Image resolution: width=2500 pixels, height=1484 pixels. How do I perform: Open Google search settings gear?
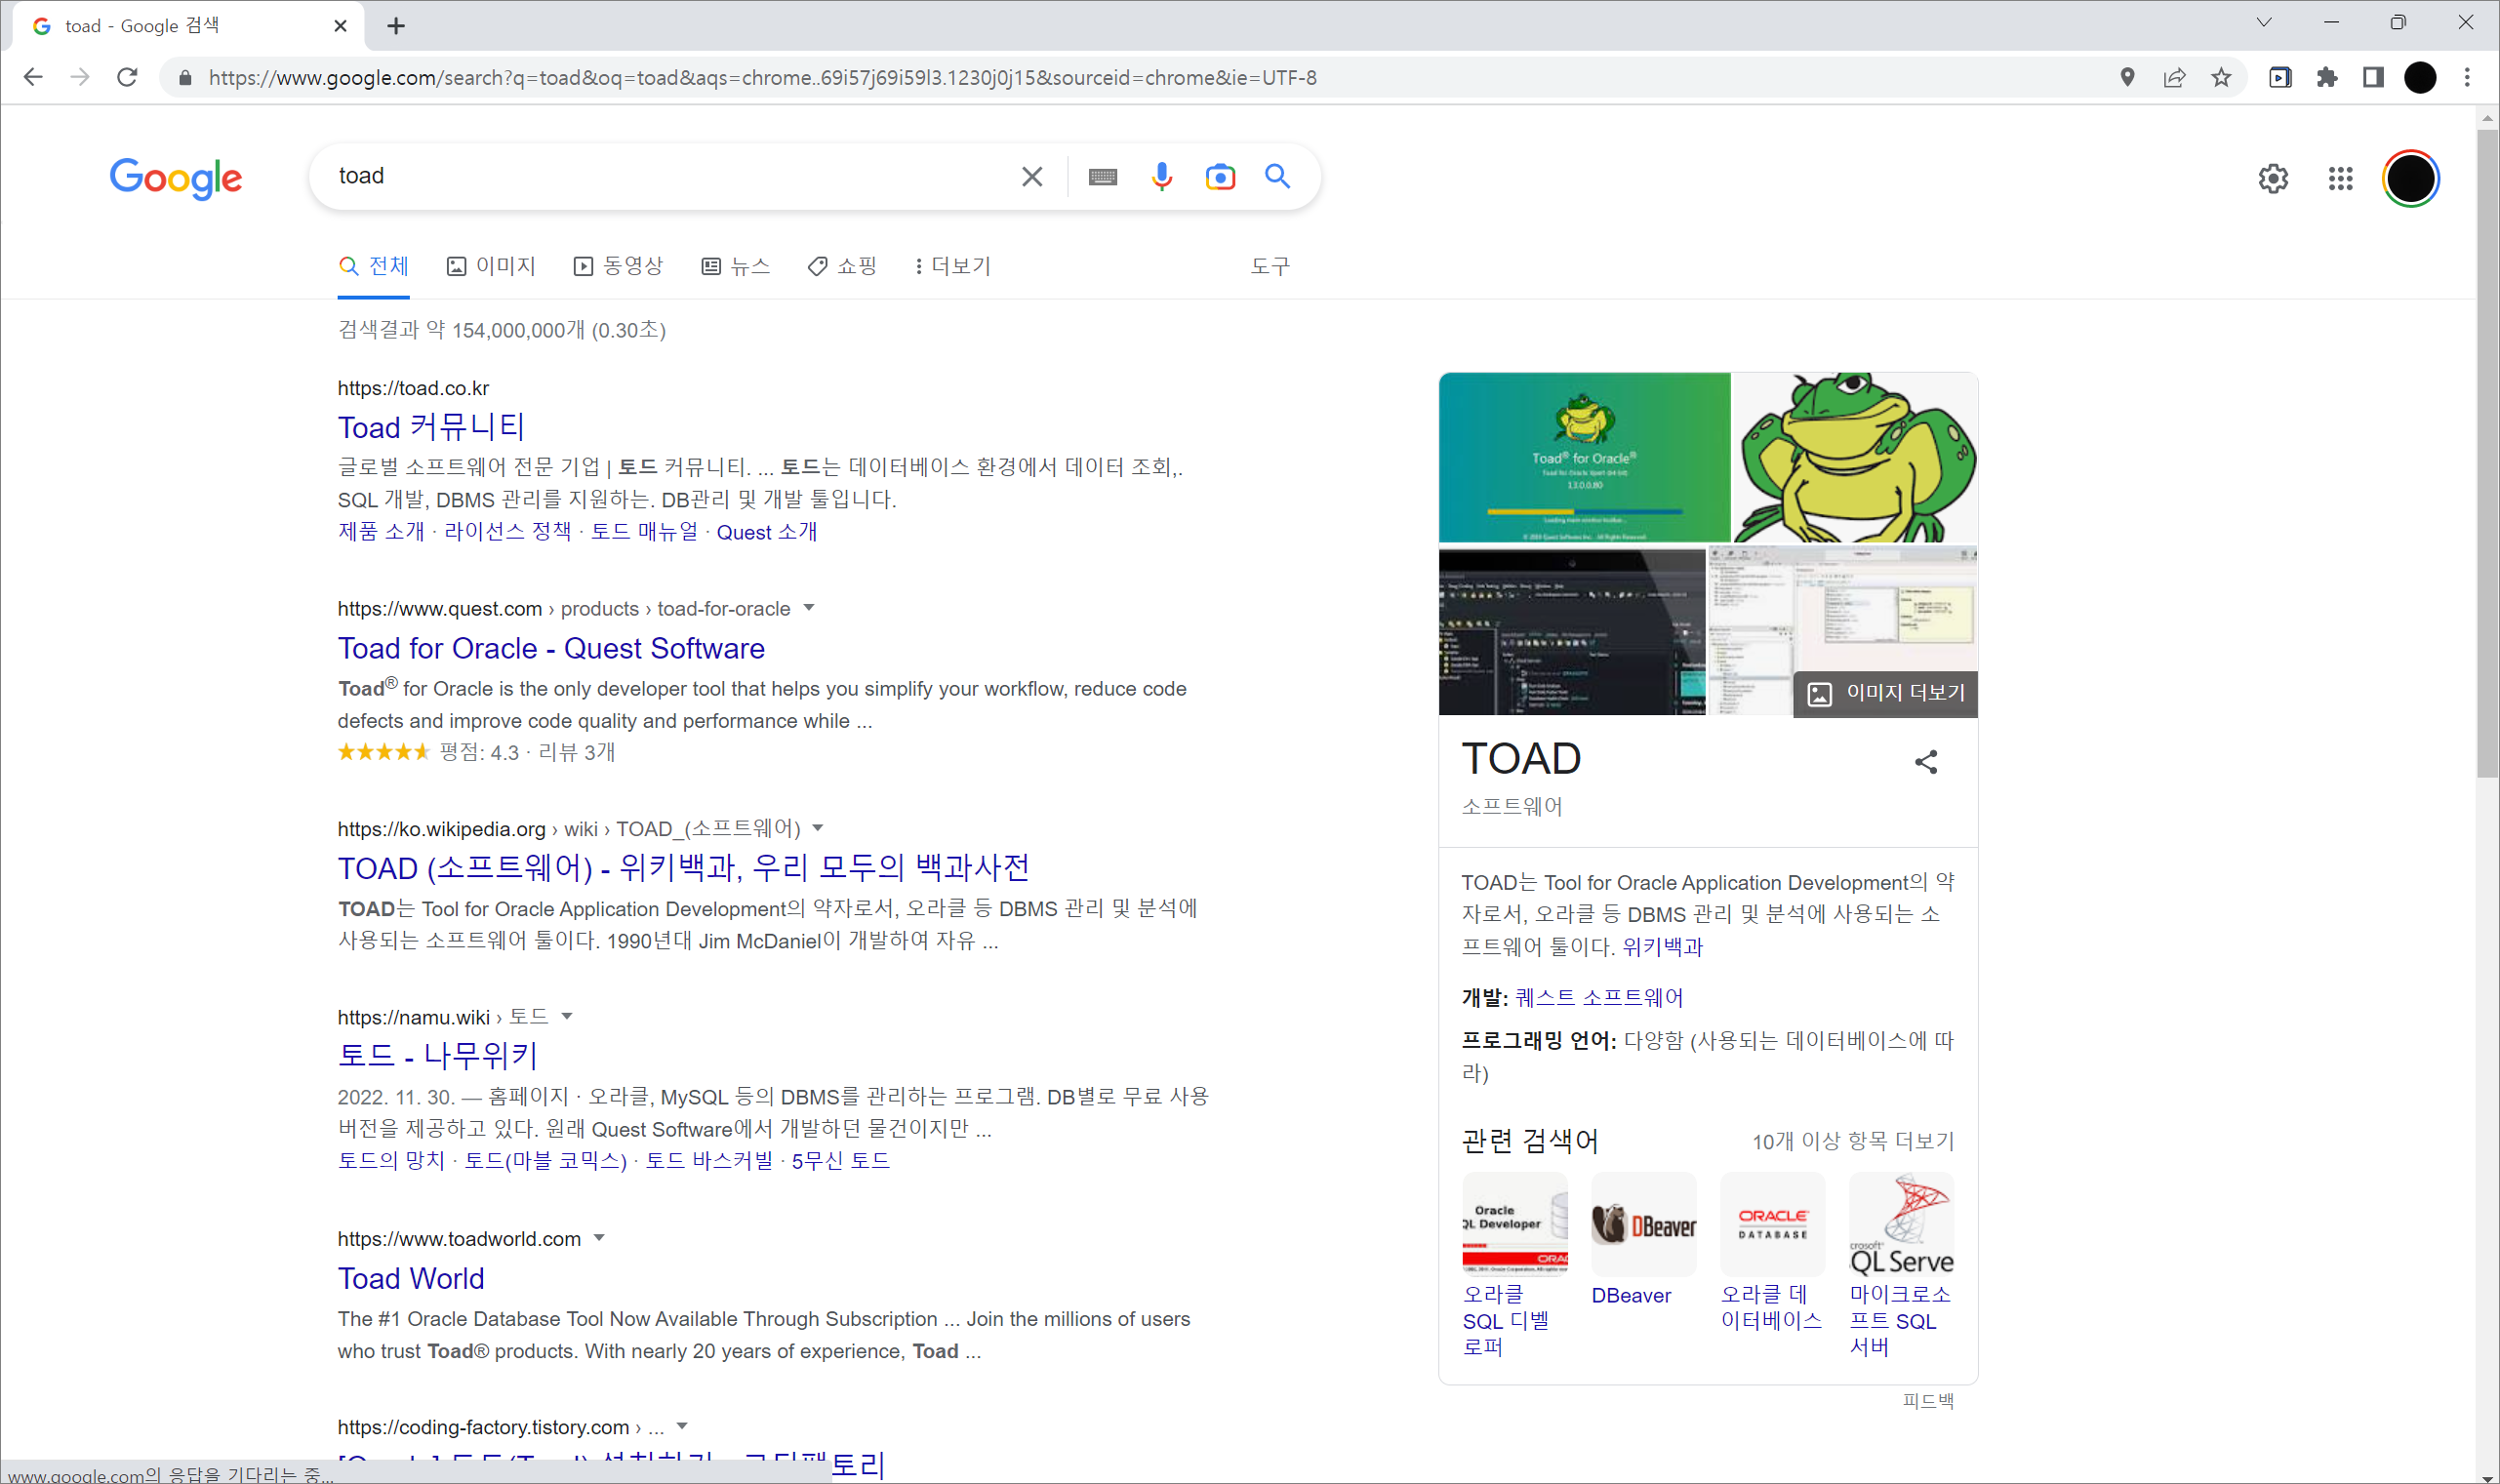click(x=2273, y=178)
